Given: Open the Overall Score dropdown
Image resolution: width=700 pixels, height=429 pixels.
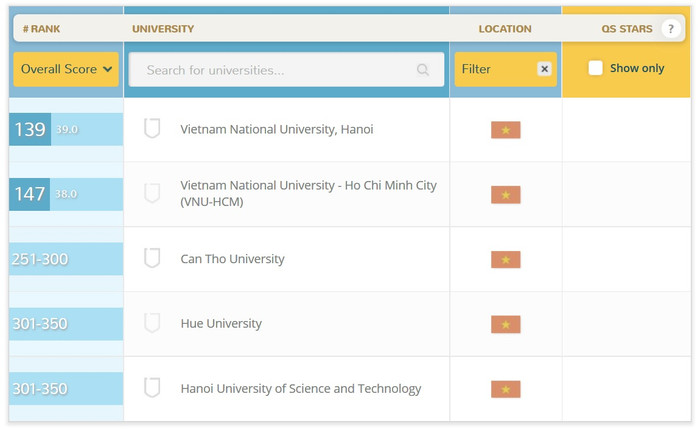Looking at the screenshot, I should click(x=66, y=69).
